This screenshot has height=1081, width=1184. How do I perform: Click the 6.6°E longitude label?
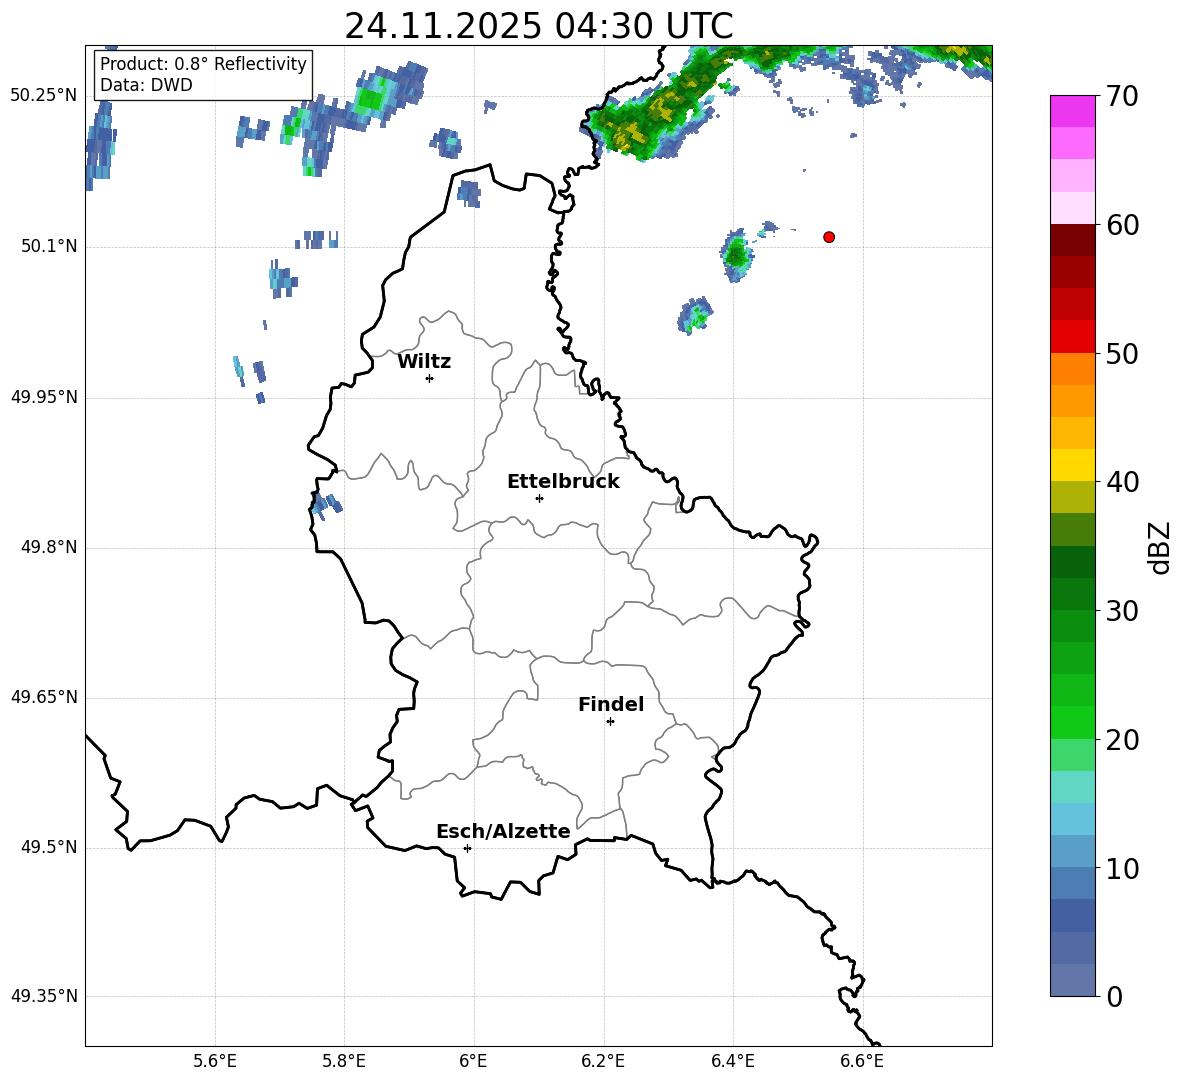(862, 1061)
